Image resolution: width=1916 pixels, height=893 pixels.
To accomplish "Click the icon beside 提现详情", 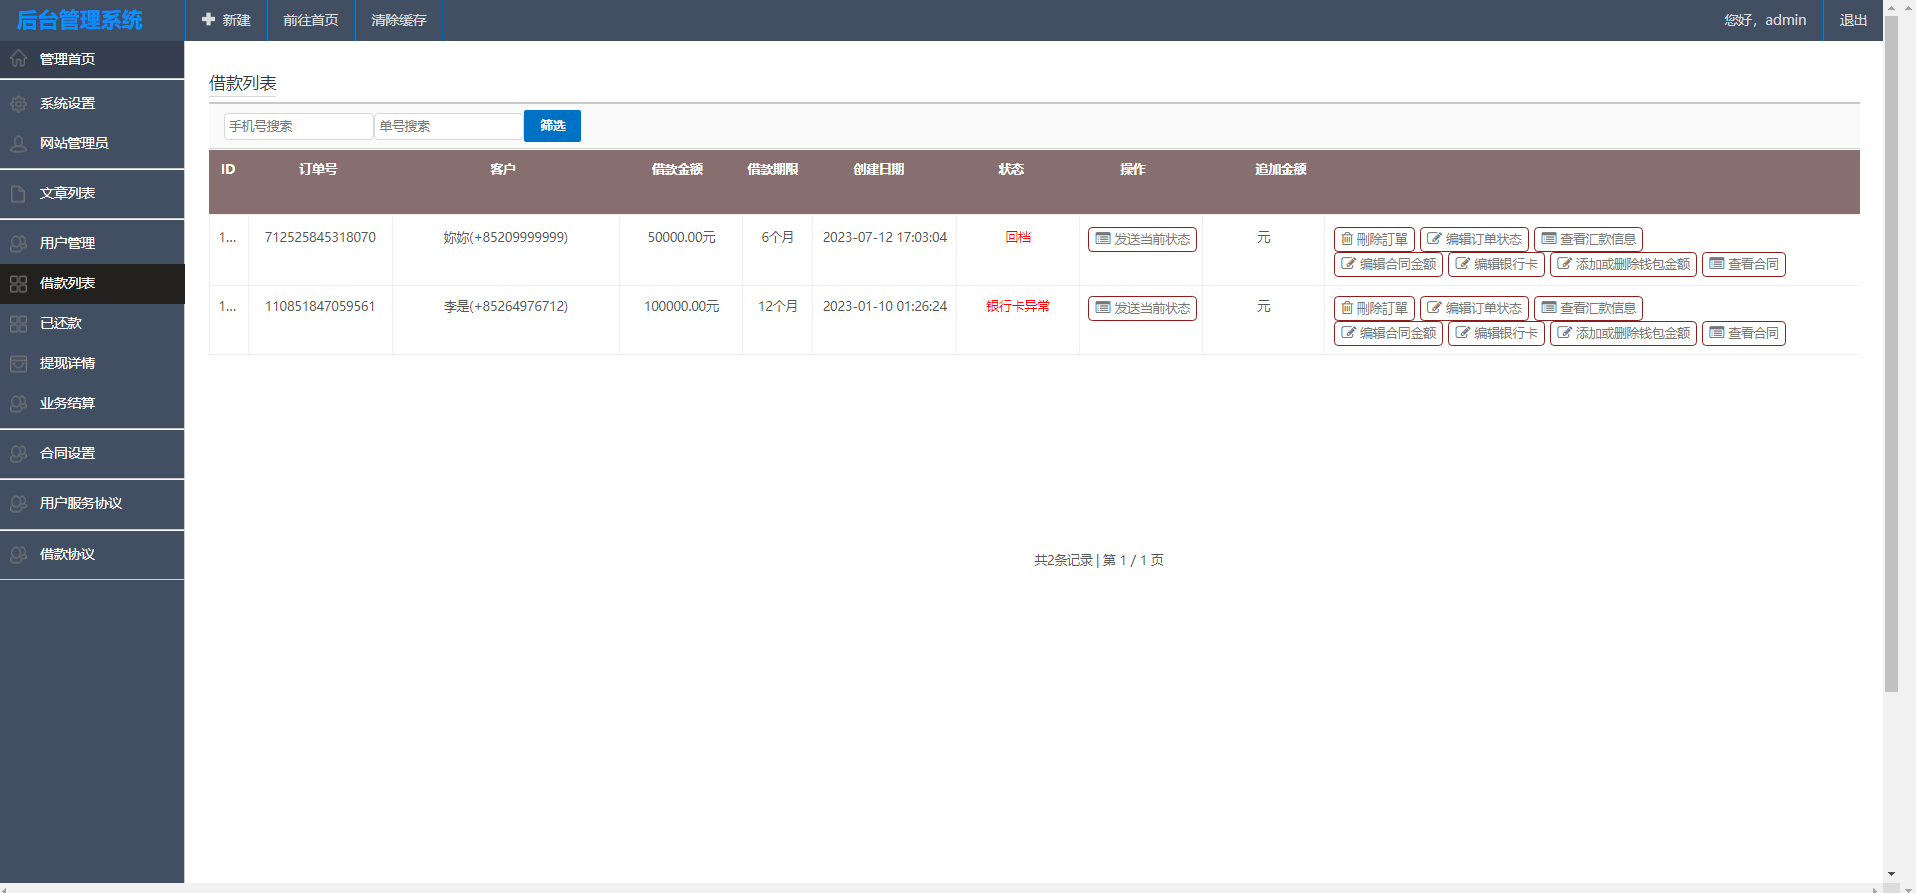I will click(19, 364).
